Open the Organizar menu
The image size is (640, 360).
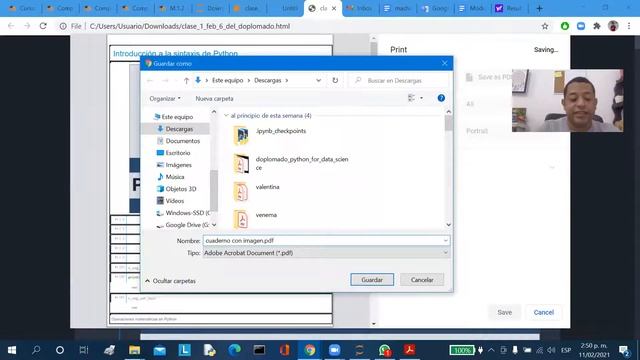(165, 98)
